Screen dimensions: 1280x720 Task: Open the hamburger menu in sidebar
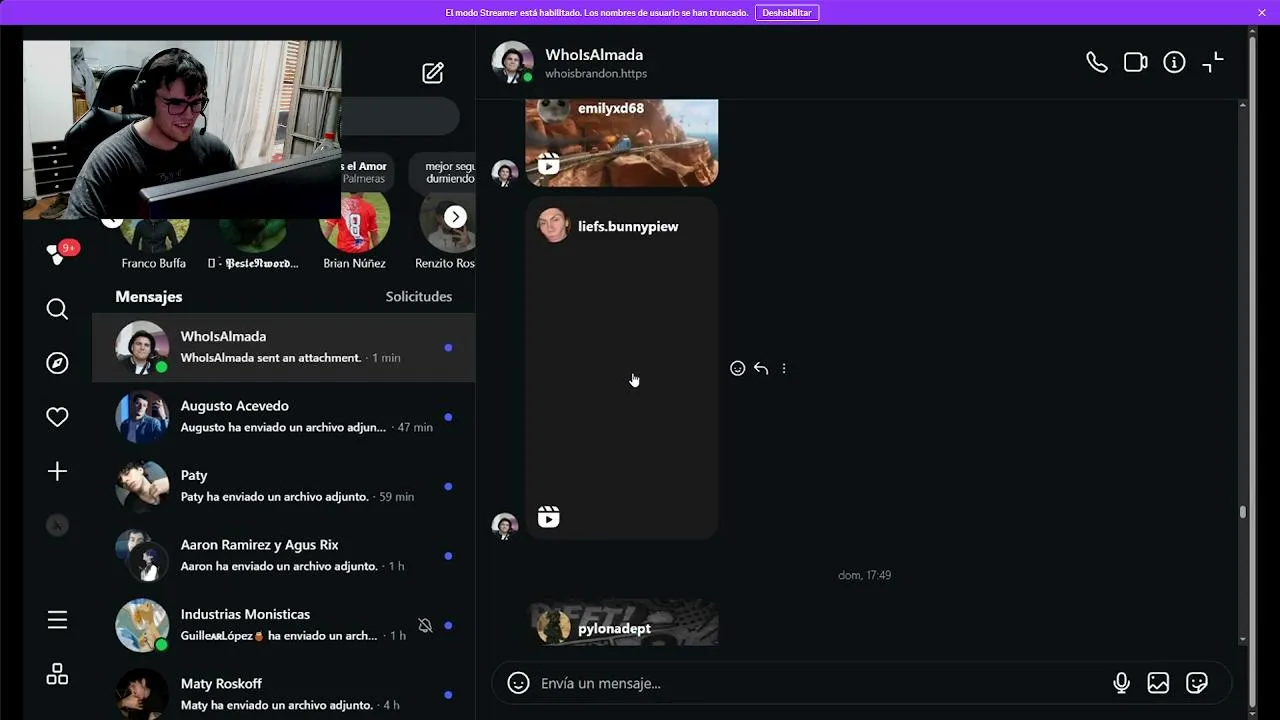pos(57,620)
